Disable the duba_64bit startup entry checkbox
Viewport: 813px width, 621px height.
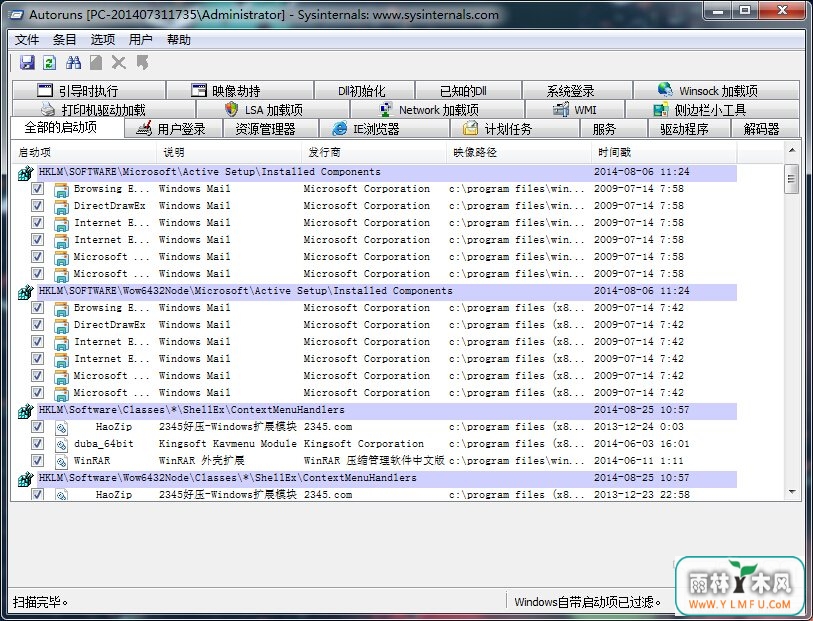point(37,444)
